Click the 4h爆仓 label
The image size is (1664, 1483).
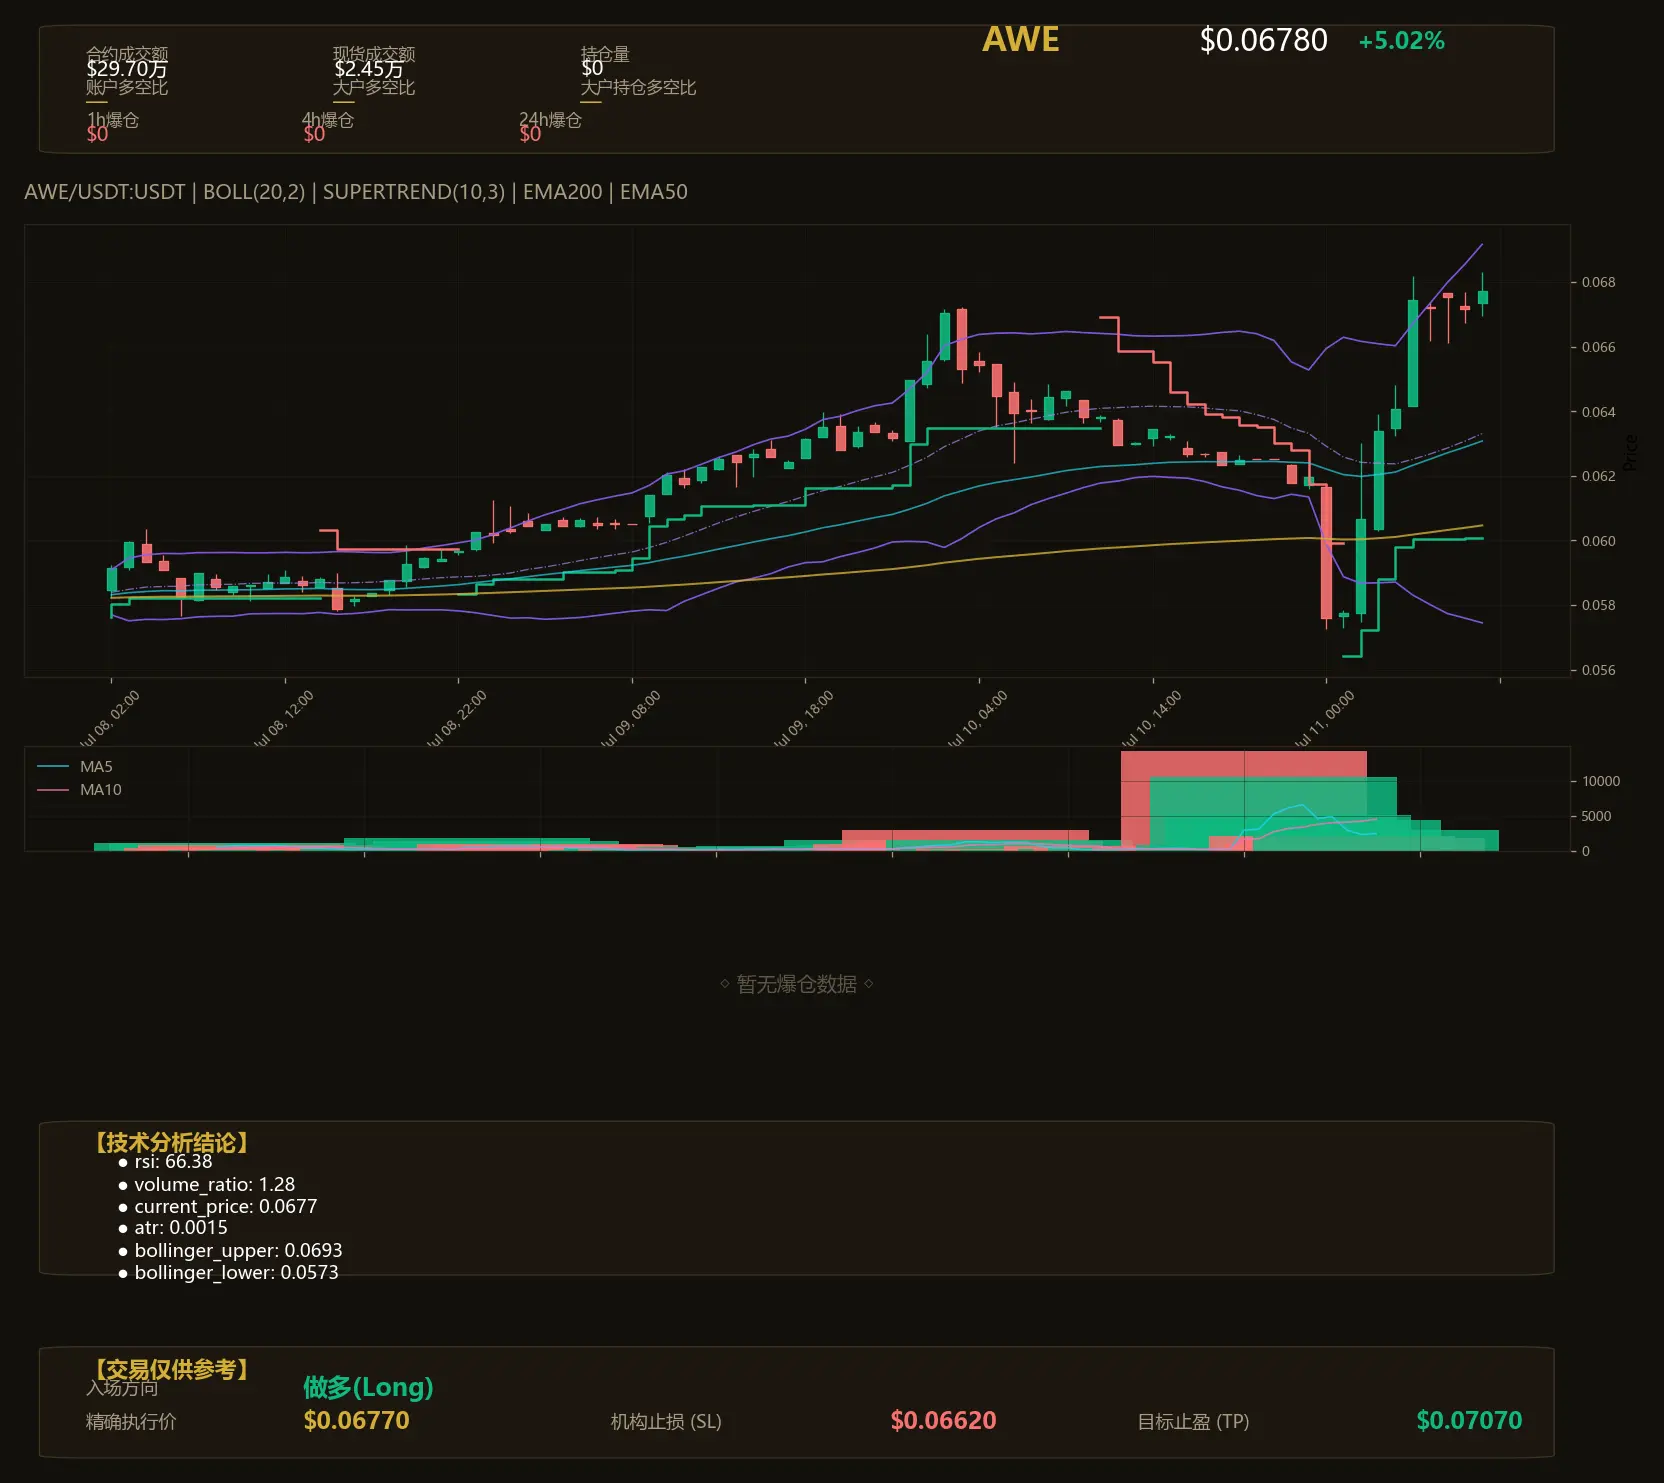(x=328, y=120)
